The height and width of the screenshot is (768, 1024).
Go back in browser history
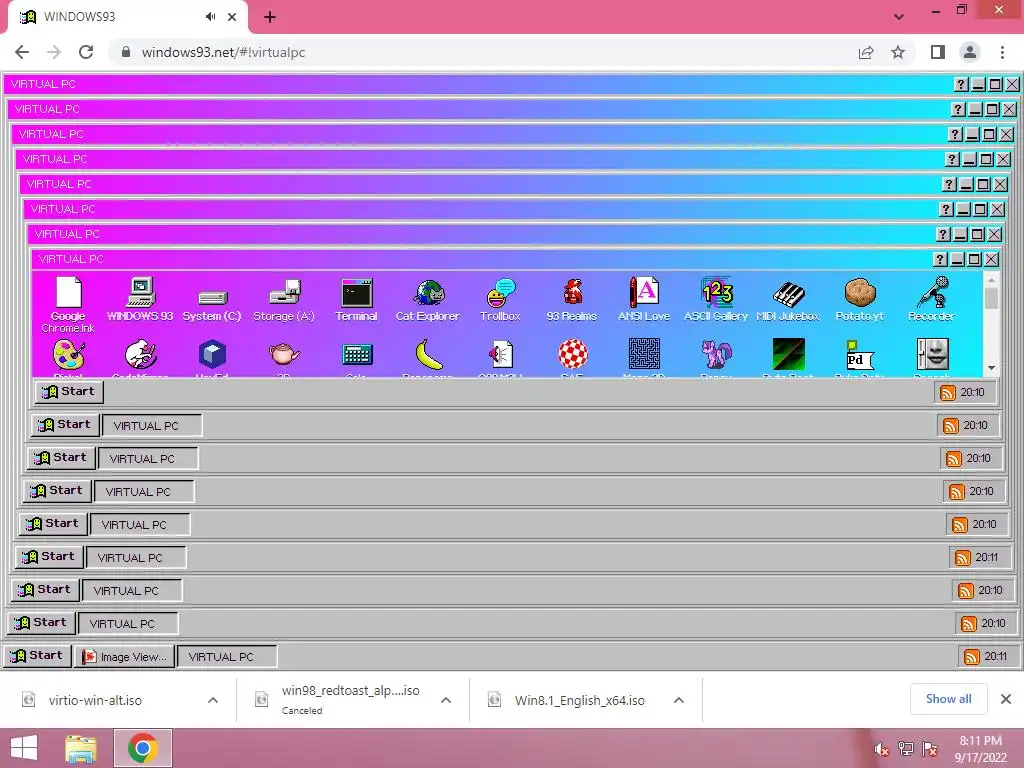point(22,52)
